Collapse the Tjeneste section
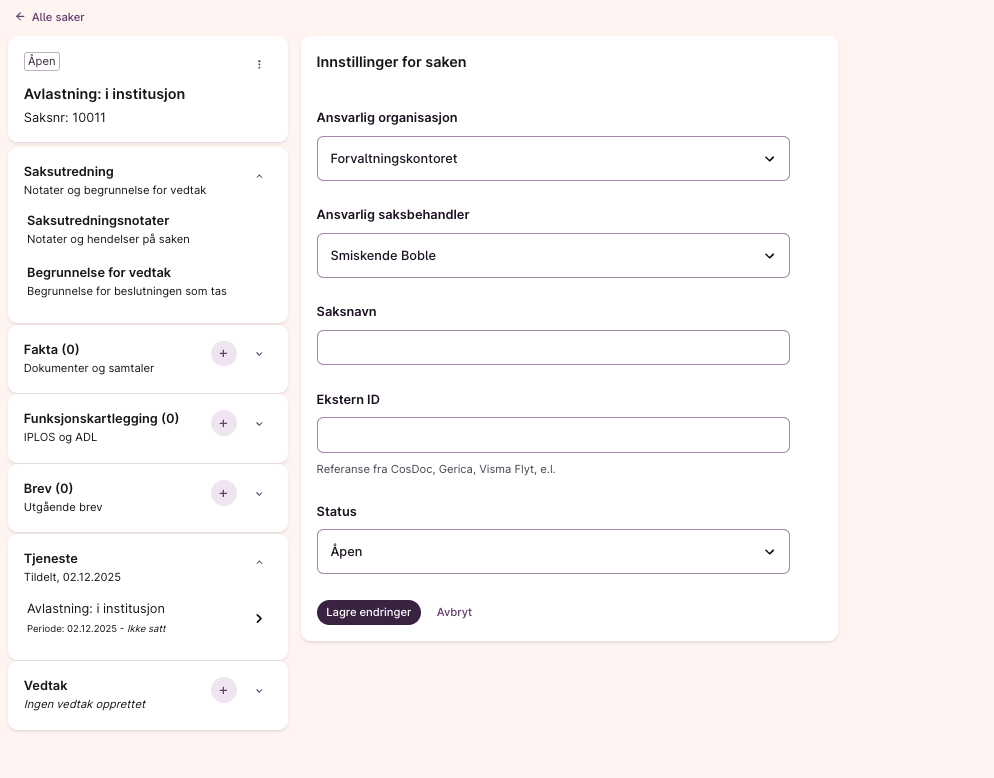994x778 pixels. point(259,563)
